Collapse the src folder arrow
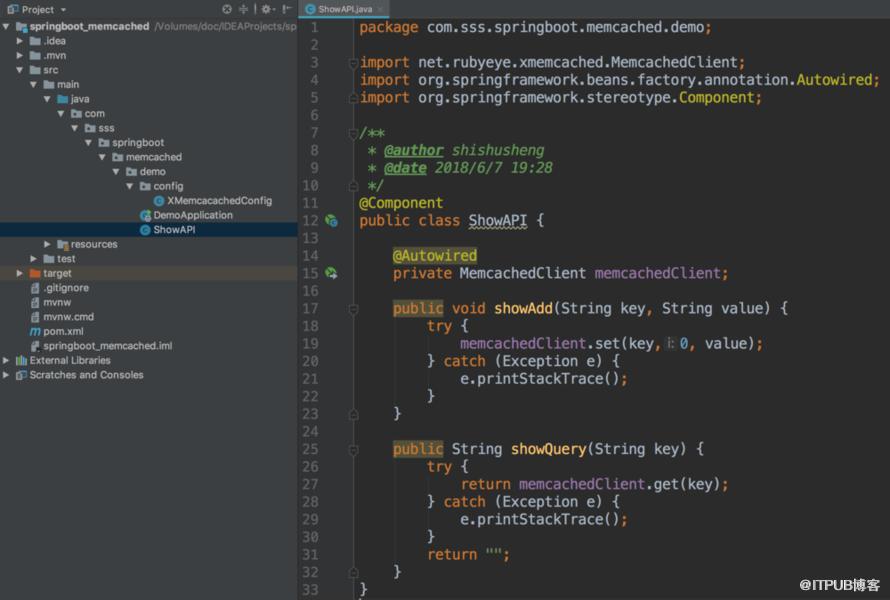The width and height of the screenshot is (890, 600). point(20,70)
